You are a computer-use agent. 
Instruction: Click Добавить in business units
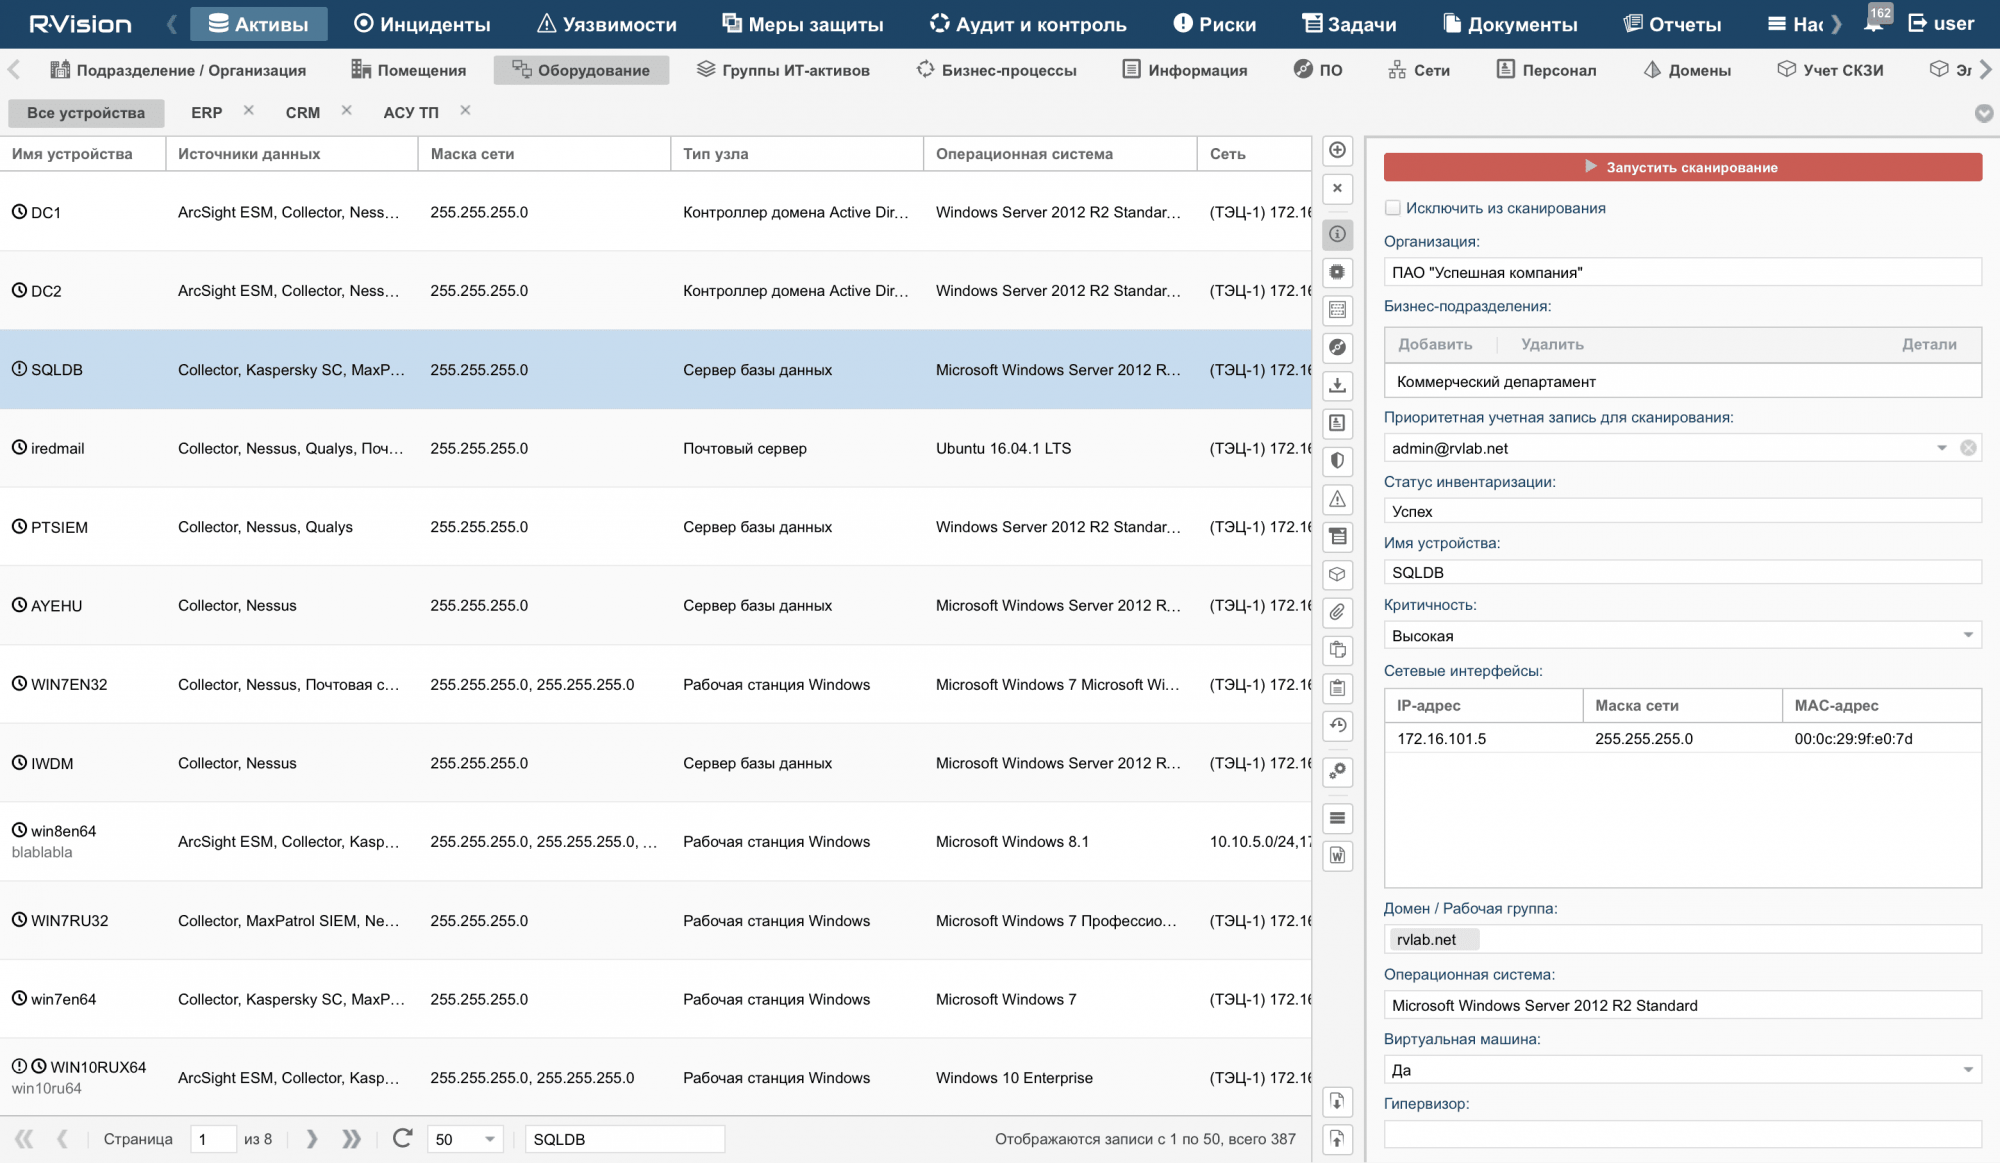pos(1435,344)
